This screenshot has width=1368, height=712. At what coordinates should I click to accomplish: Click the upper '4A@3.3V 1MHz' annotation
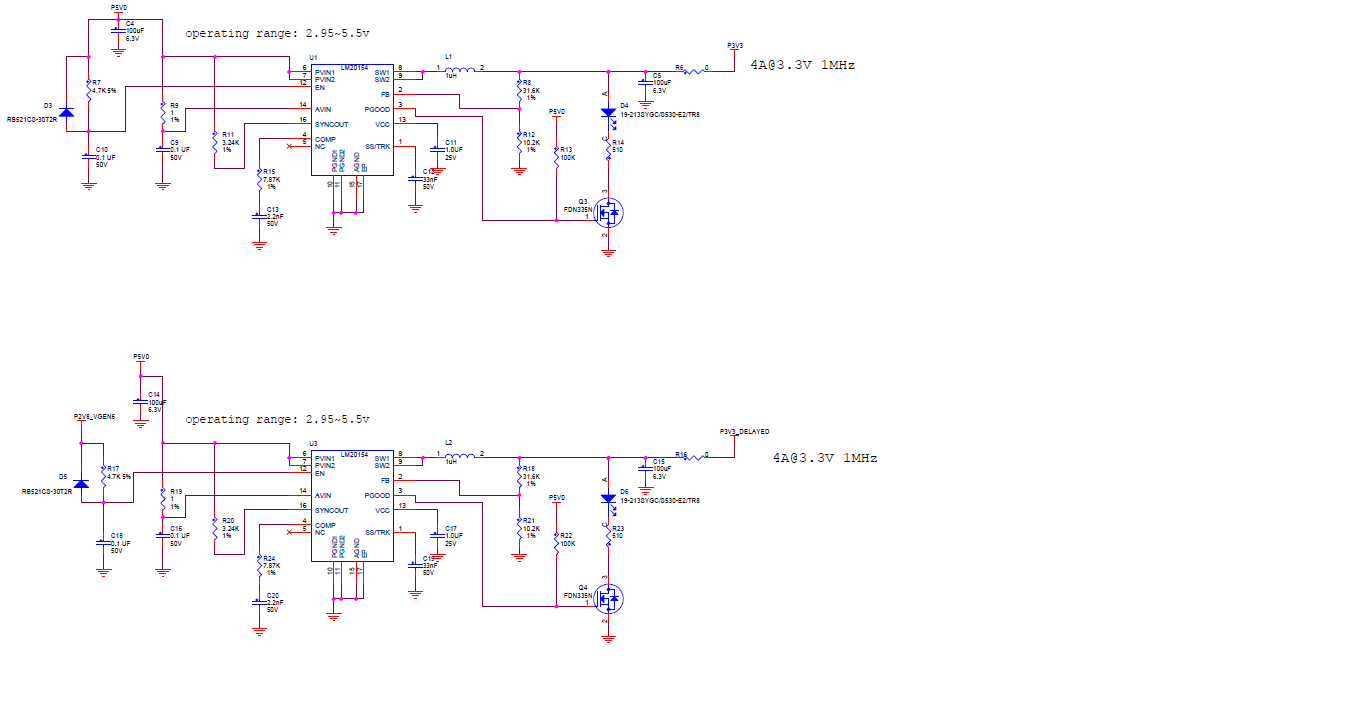[x=802, y=65]
